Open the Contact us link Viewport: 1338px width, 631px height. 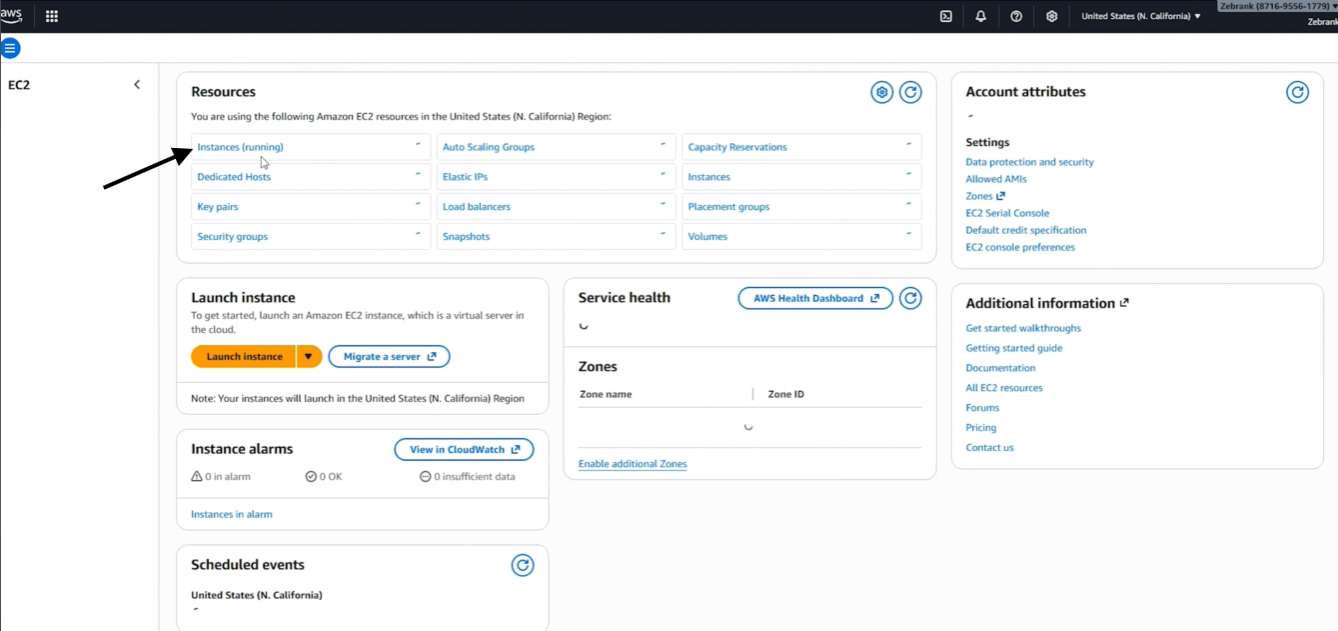click(x=989, y=448)
